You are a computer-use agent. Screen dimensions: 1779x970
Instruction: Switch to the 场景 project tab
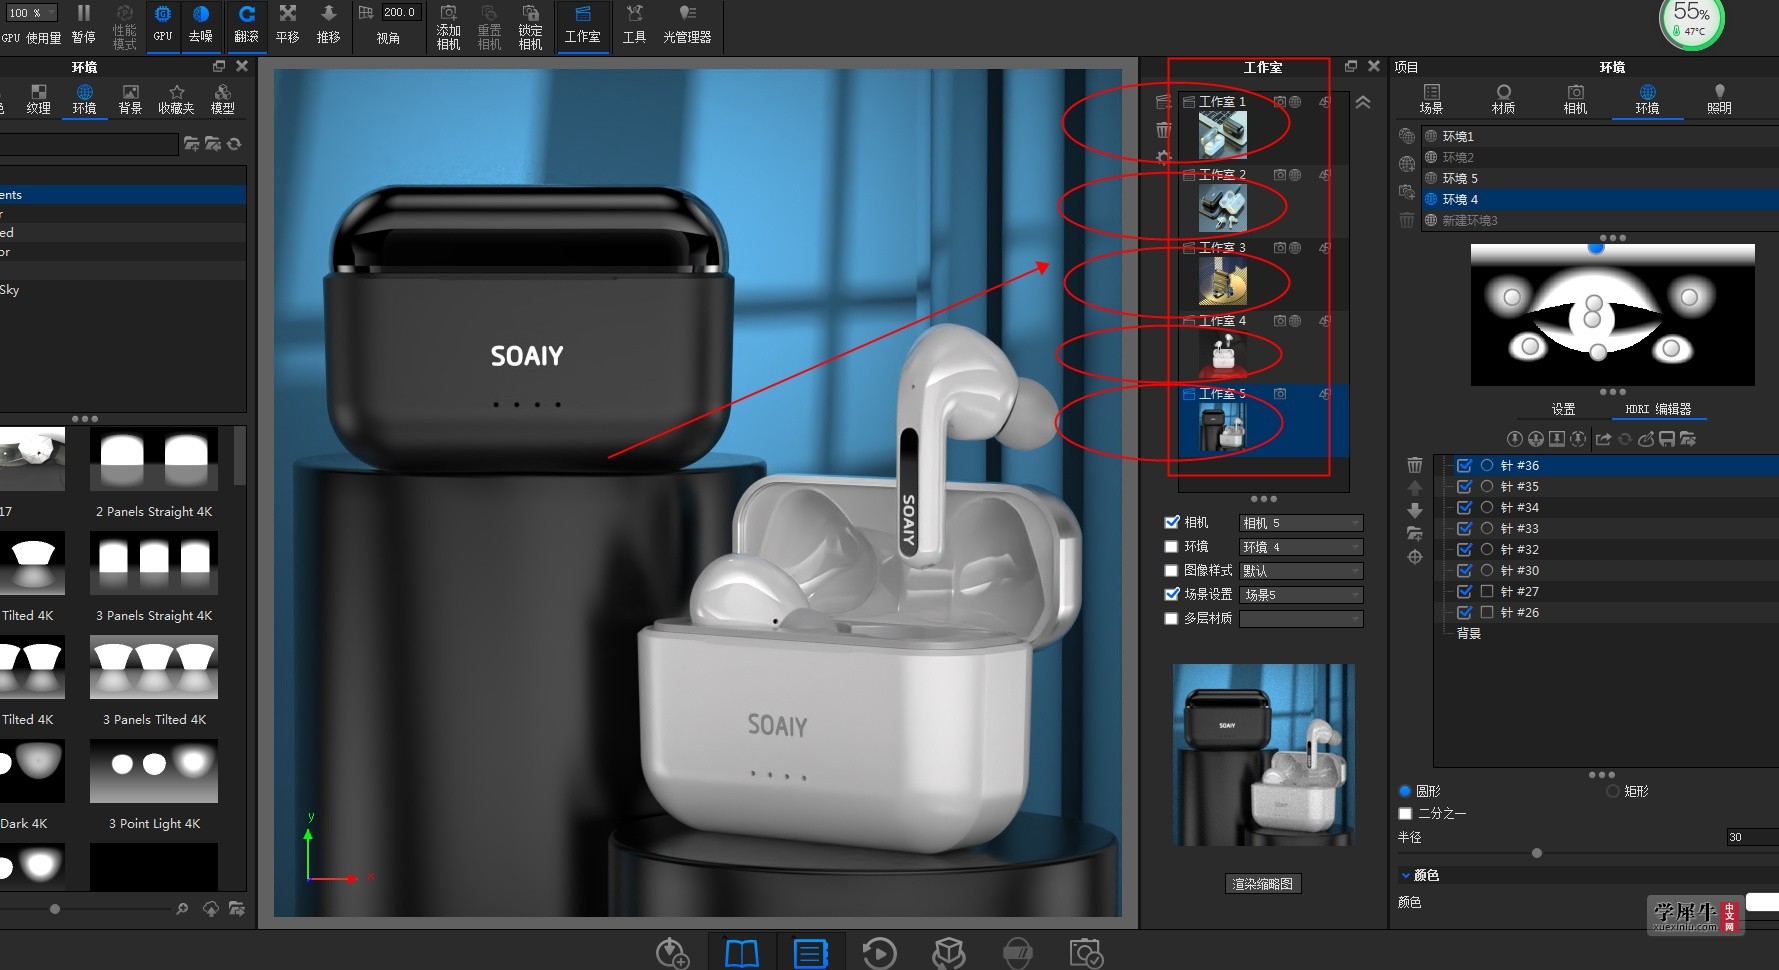(x=1431, y=99)
